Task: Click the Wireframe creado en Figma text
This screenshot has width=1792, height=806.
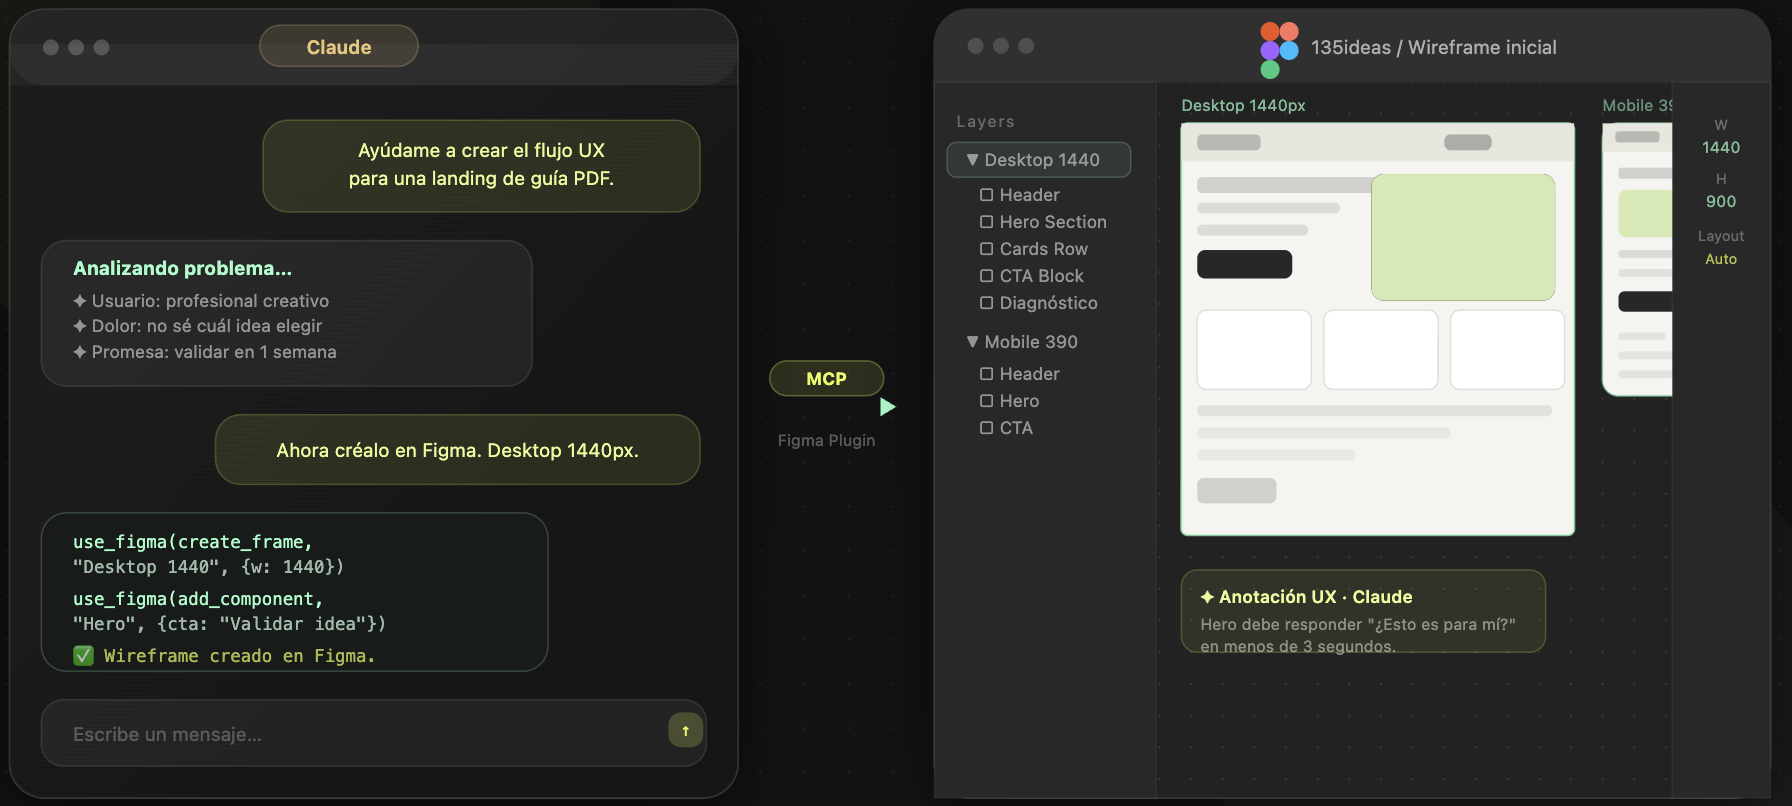Action: [x=239, y=656]
